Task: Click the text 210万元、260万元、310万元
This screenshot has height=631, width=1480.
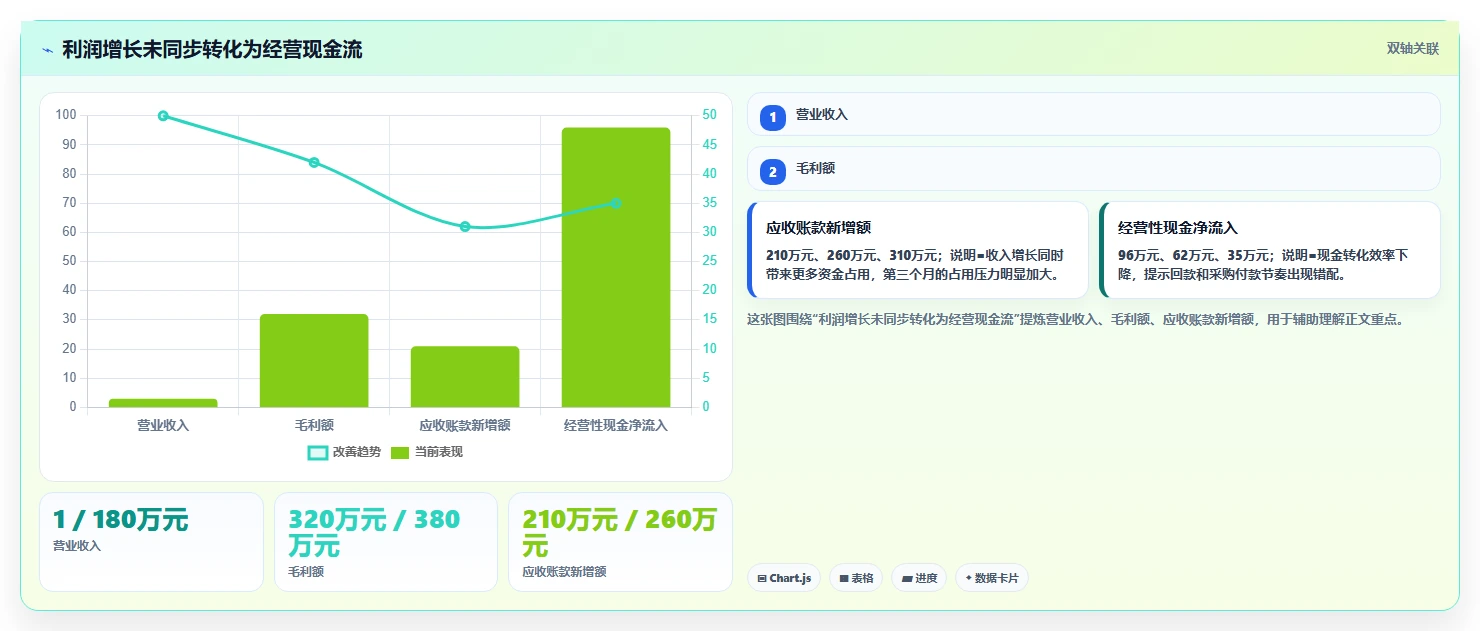Action: point(852,256)
